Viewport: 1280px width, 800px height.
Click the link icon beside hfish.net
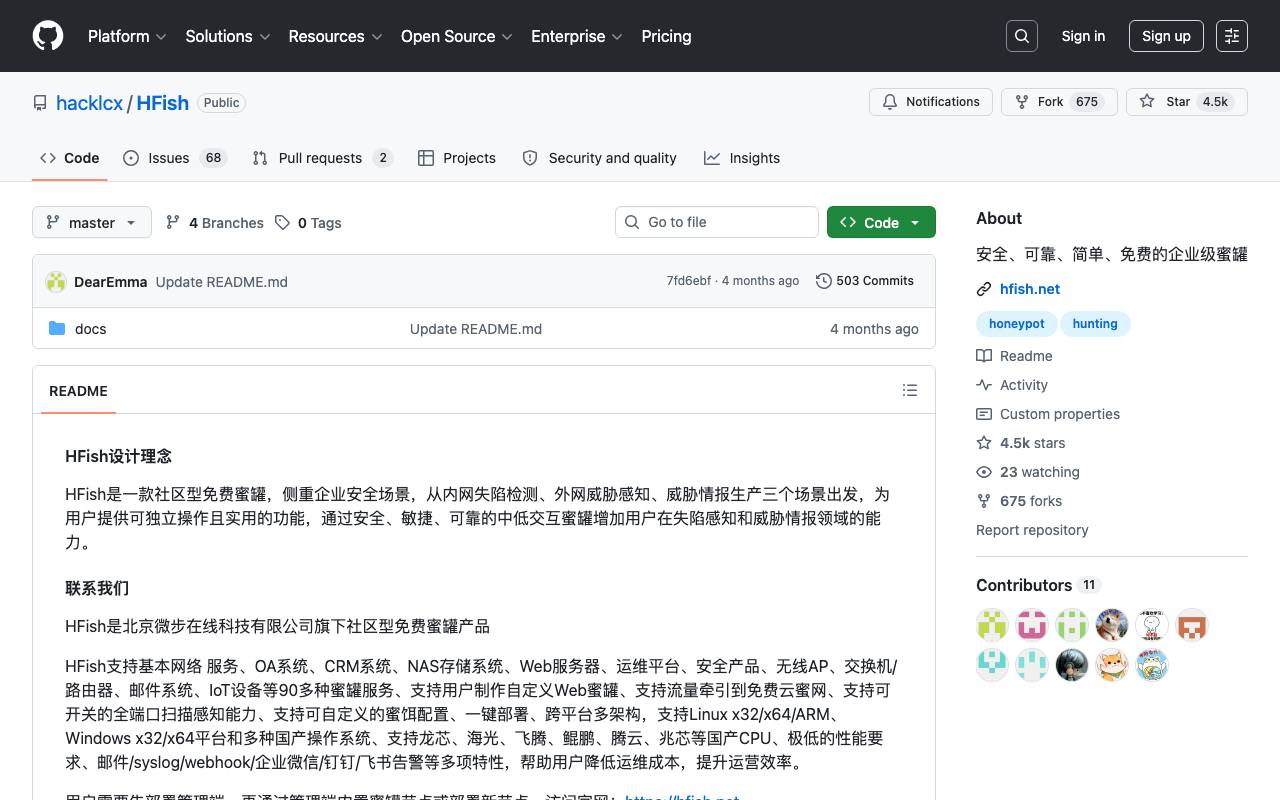pos(984,289)
